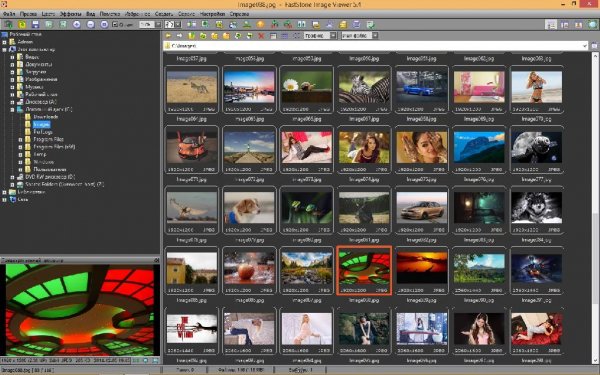Viewport: 600px width, 375px height.
Task: Select the selected stained-glass ceiling thumbnail
Action: click(x=364, y=270)
